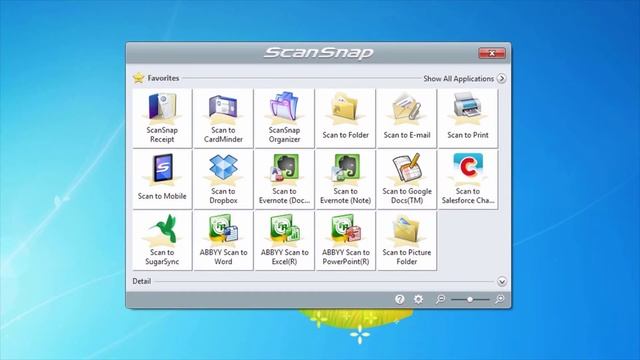Viewport: 640px width, 360px height.
Task: Choose Scan to E-mail
Action: click(x=407, y=118)
